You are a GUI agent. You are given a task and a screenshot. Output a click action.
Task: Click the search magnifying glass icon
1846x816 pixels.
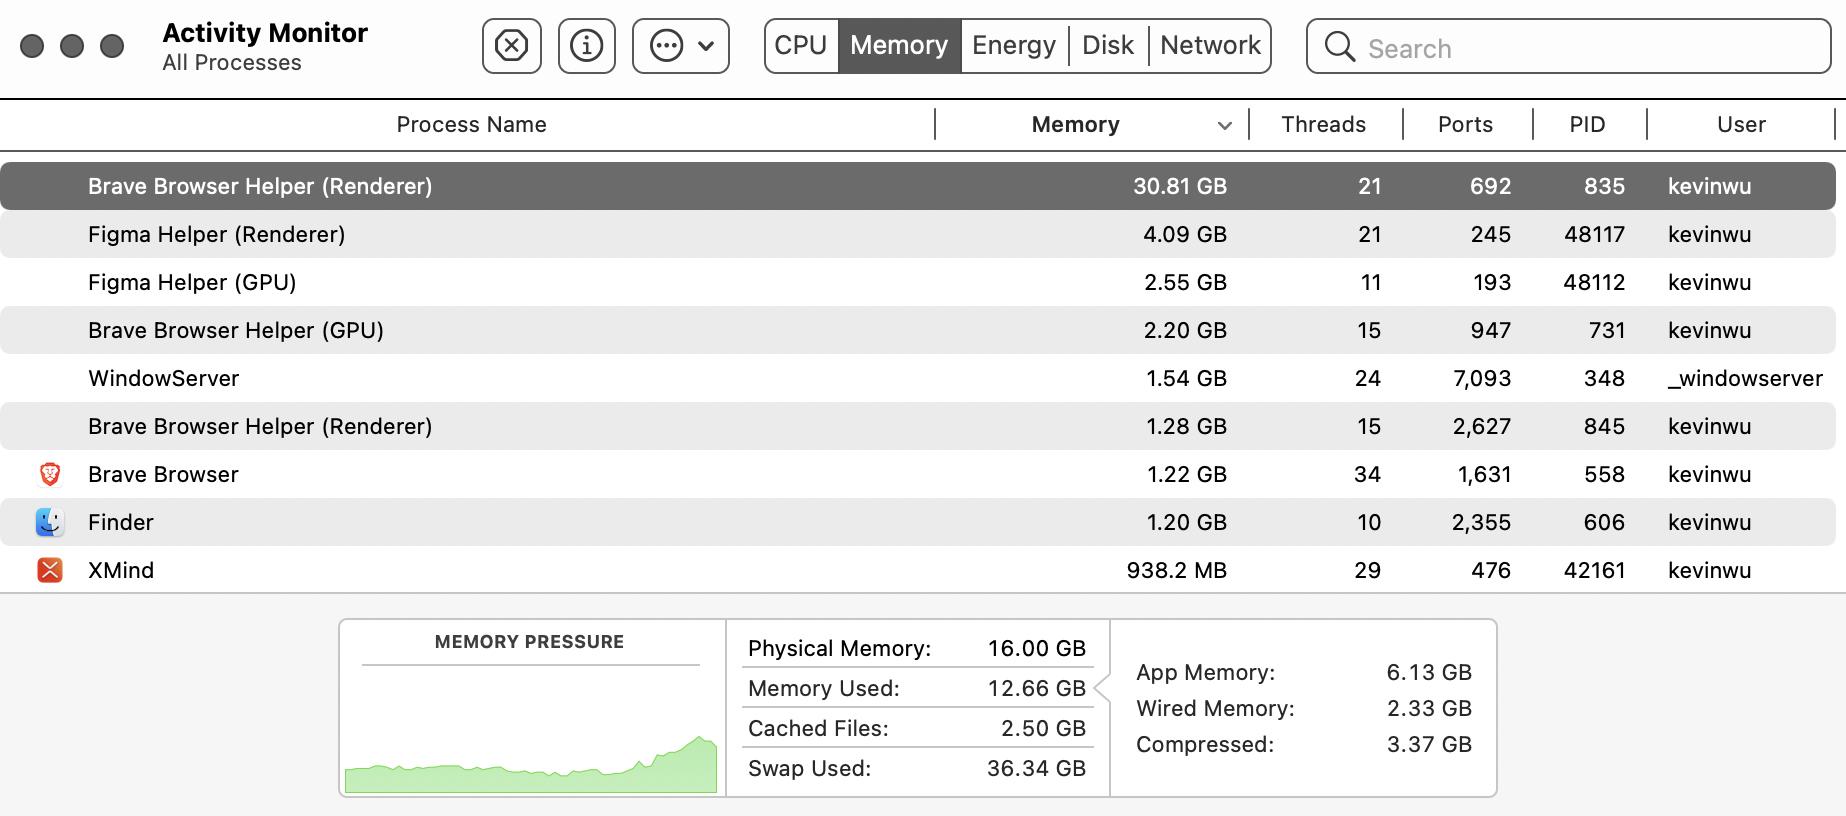(1339, 47)
